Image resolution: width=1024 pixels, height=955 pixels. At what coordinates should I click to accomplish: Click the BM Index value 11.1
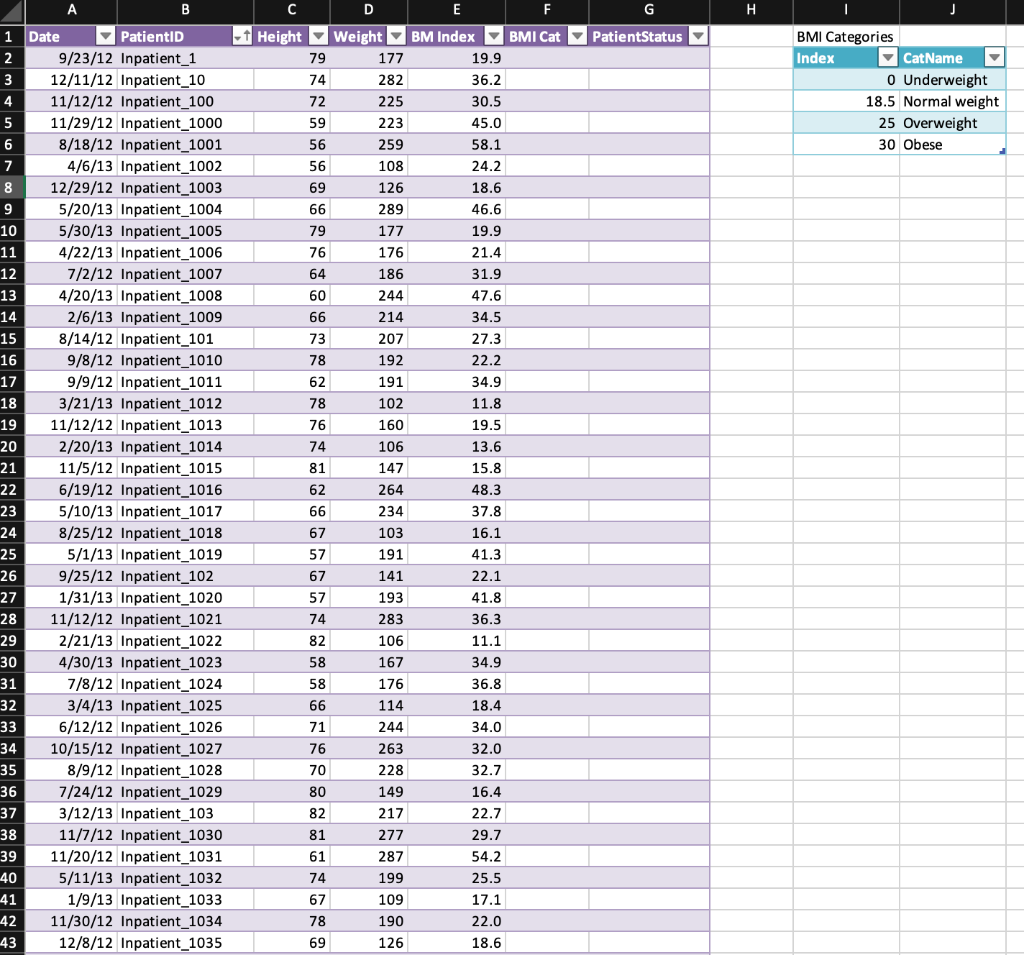click(x=456, y=641)
